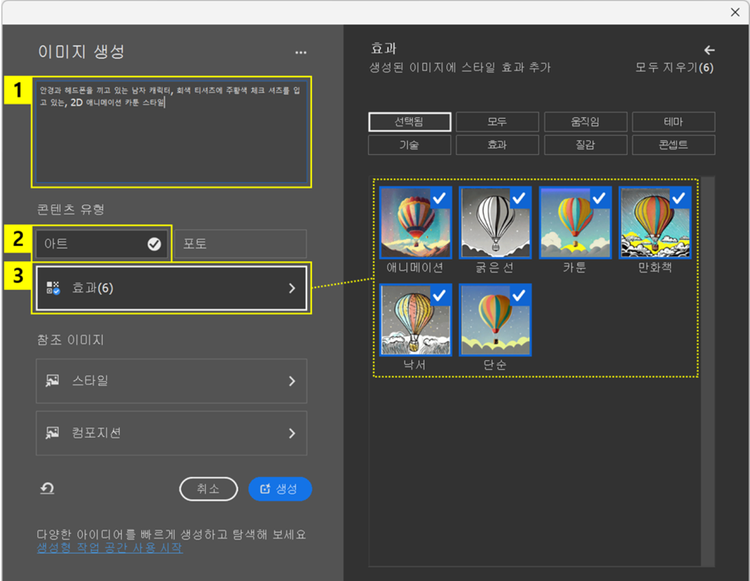Click the effects list vertical scrollbar
Screen dimensions: 750x581
[x=708, y=371]
